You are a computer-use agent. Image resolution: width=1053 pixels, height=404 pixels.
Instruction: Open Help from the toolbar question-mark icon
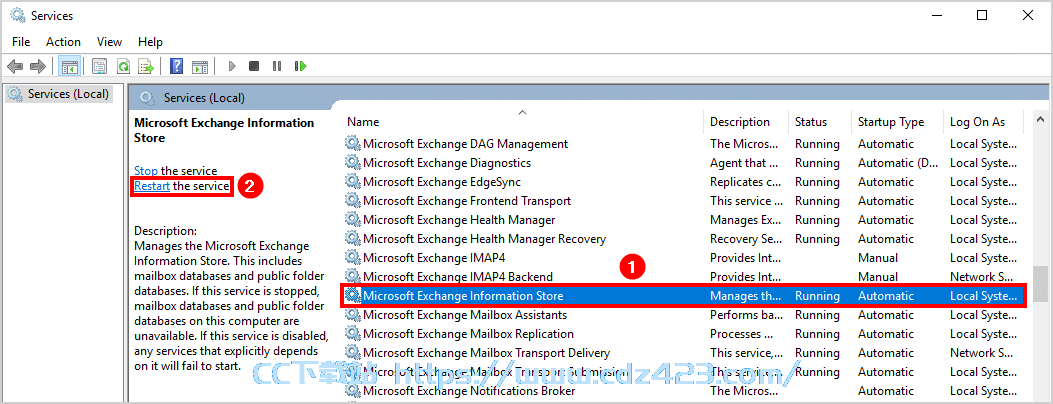tap(177, 66)
